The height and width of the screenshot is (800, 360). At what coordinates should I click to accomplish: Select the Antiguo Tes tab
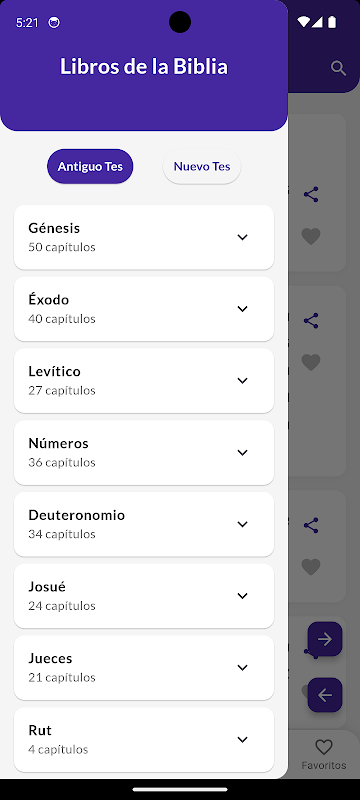point(90,166)
